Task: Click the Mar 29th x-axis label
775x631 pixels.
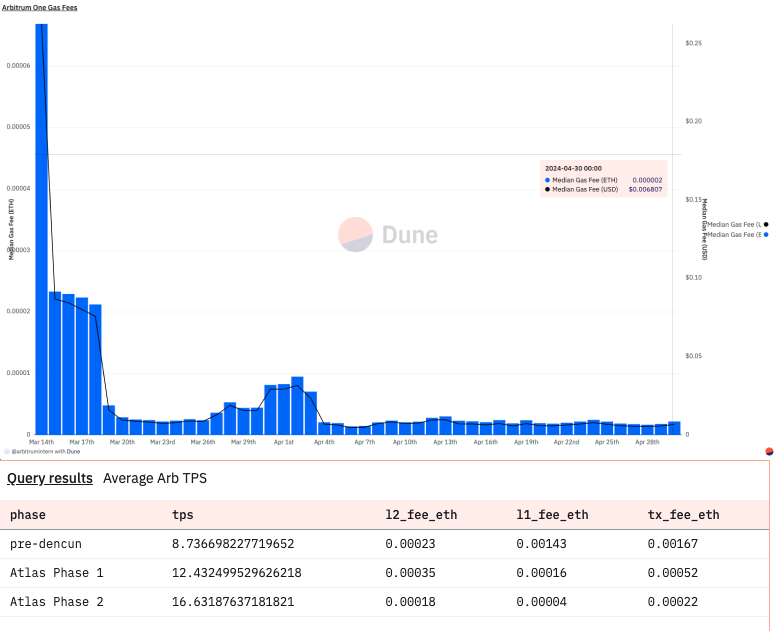Action: pyautogui.click(x=243, y=442)
